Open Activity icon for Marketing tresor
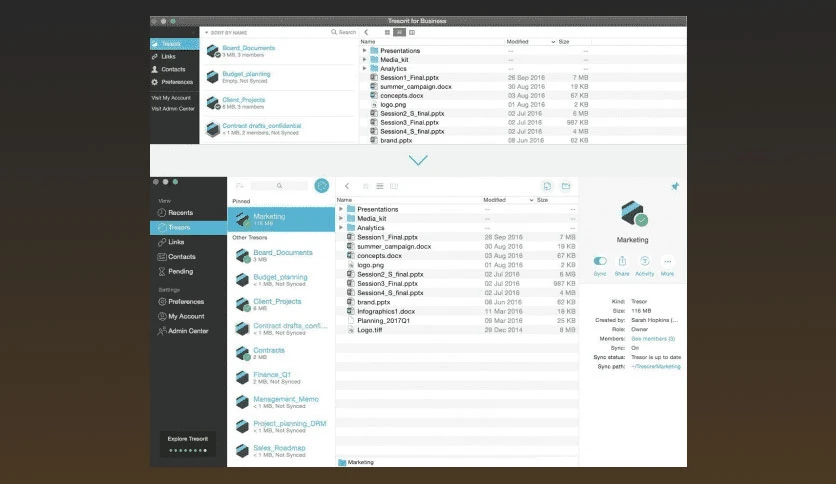 [645, 261]
